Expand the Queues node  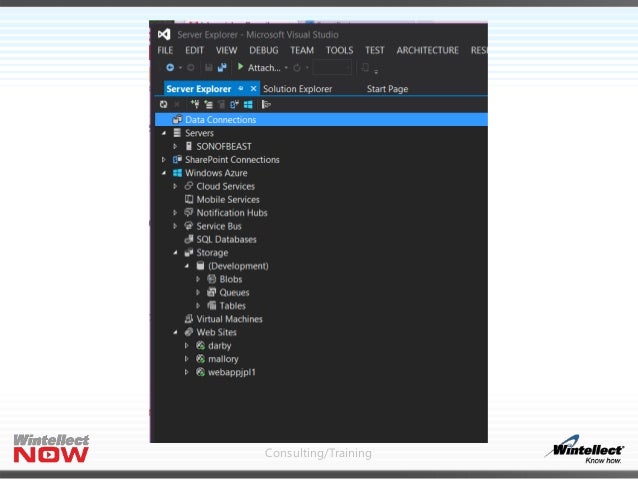pos(198,293)
